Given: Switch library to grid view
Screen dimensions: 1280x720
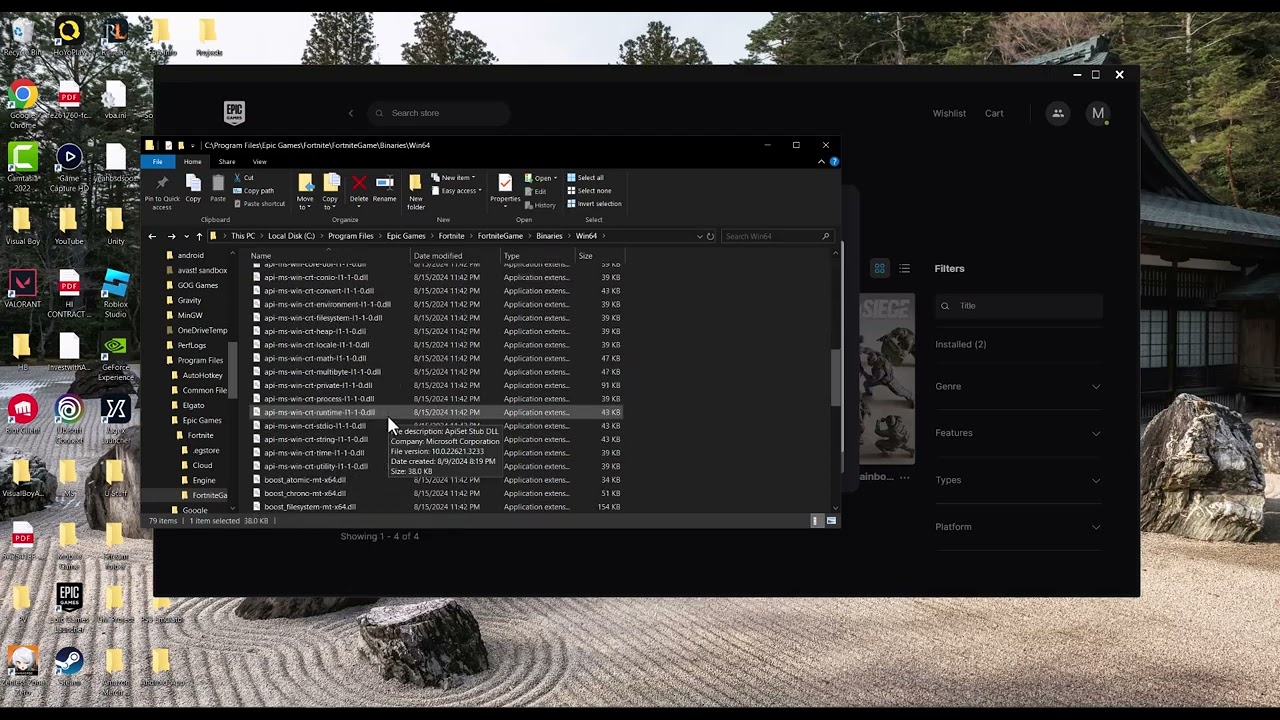Looking at the screenshot, I should [880, 268].
